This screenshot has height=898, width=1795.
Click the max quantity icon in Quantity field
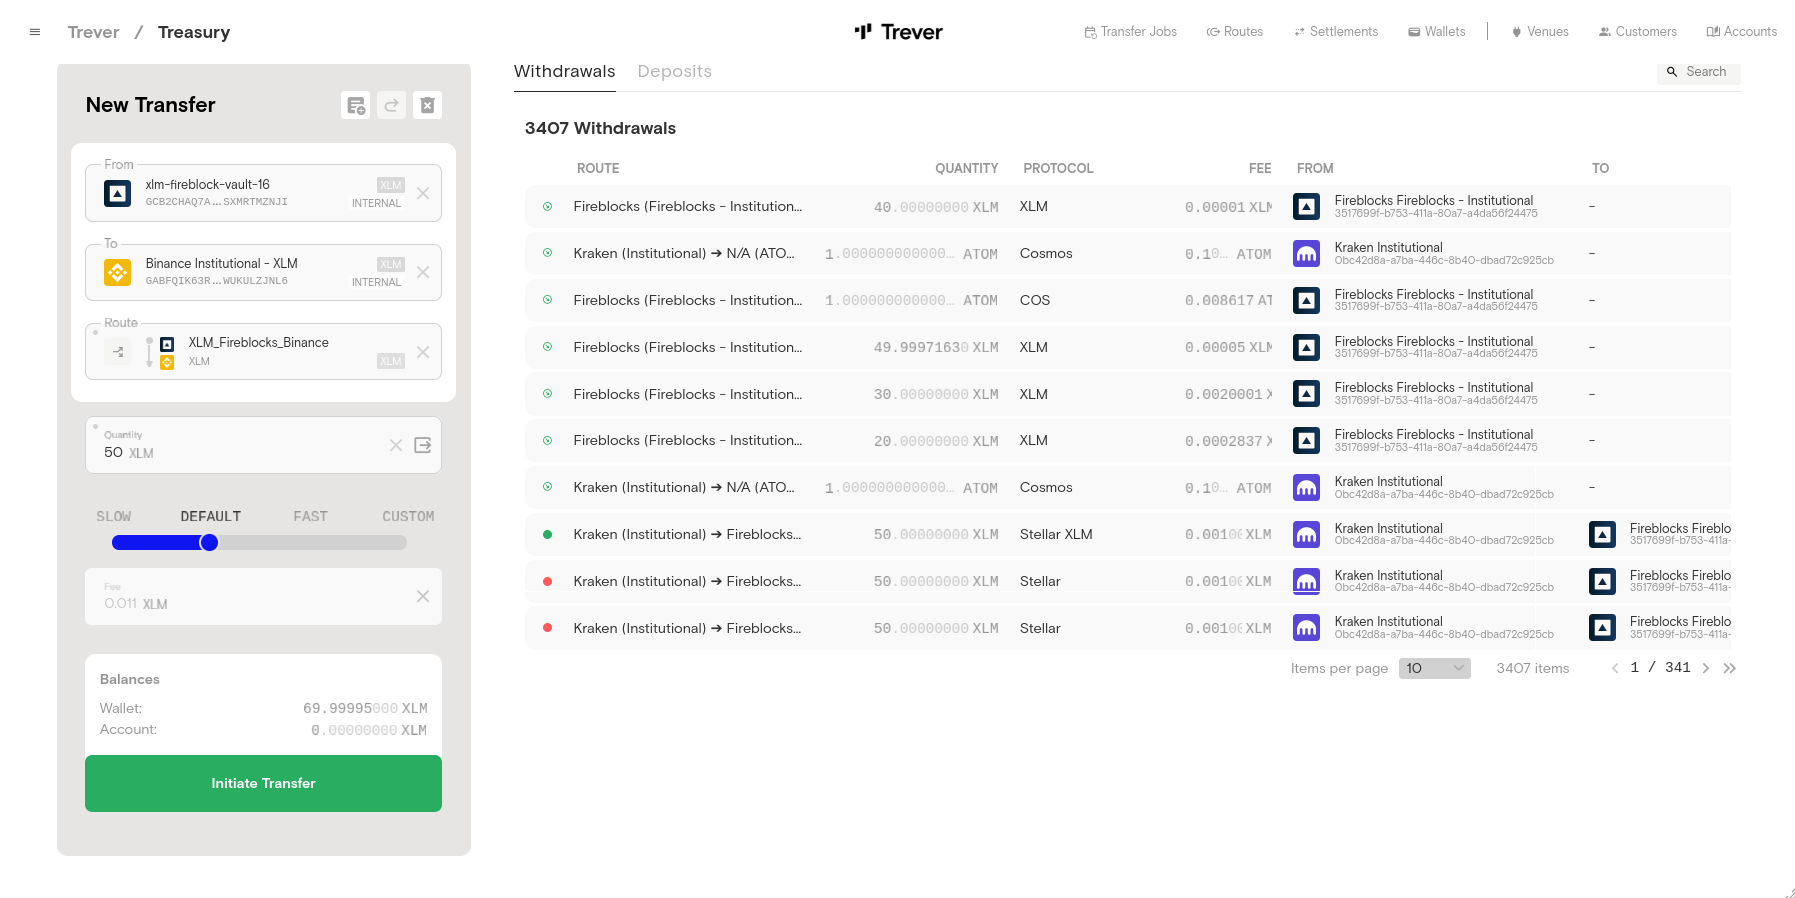click(423, 445)
